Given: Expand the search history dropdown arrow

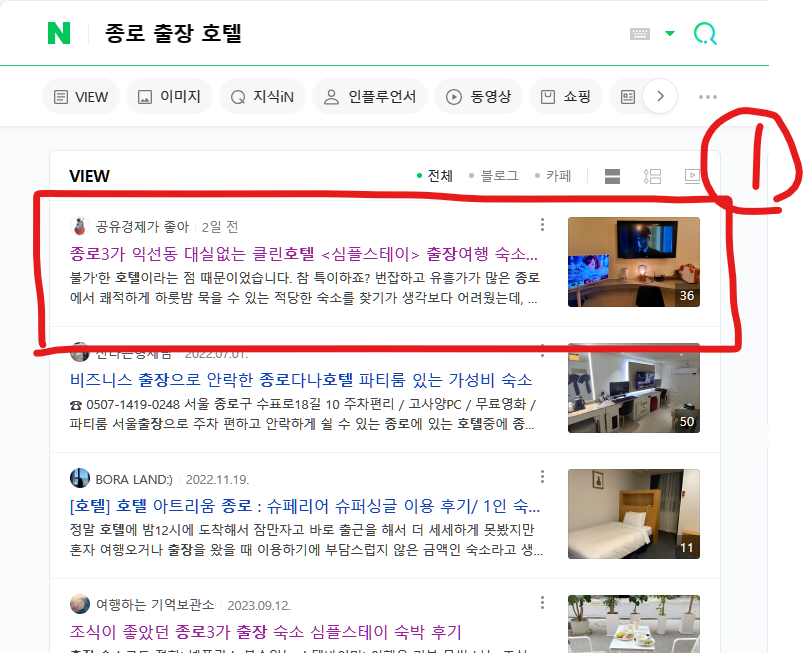Looking at the screenshot, I should 669,33.
